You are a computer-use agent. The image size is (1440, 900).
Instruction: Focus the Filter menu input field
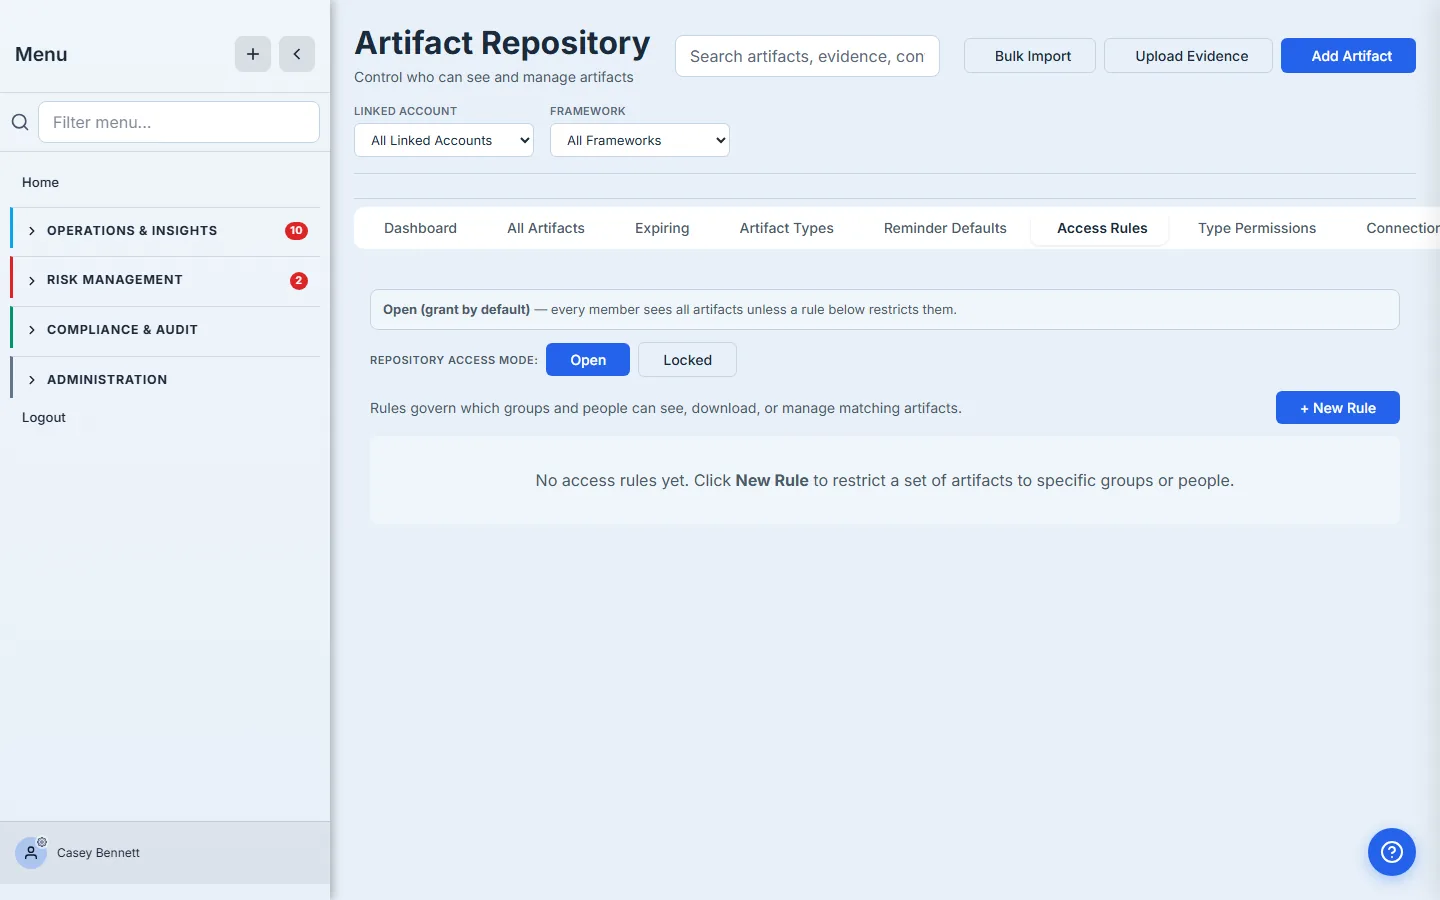[x=179, y=122]
